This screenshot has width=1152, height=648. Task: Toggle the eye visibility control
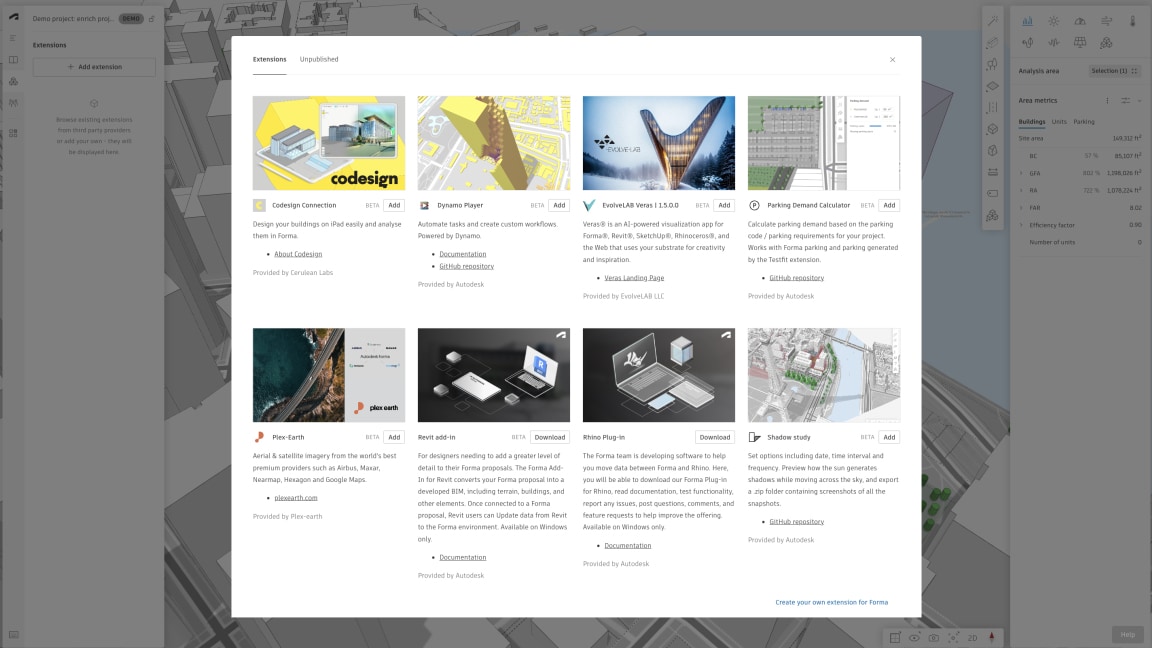click(914, 637)
